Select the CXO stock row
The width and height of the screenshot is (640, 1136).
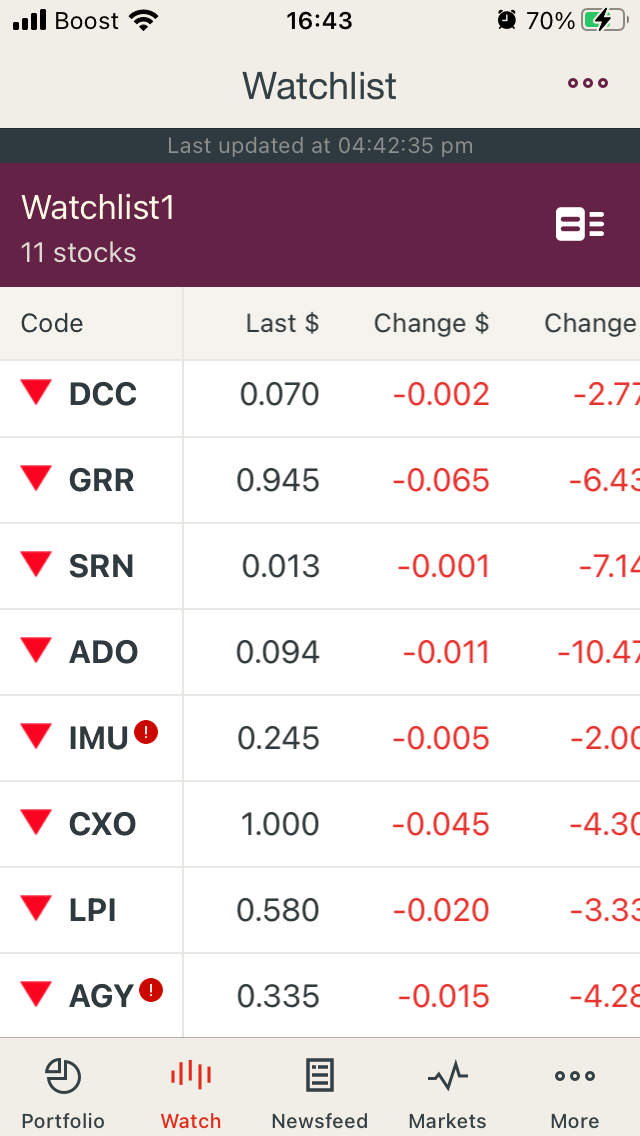pos(320,824)
